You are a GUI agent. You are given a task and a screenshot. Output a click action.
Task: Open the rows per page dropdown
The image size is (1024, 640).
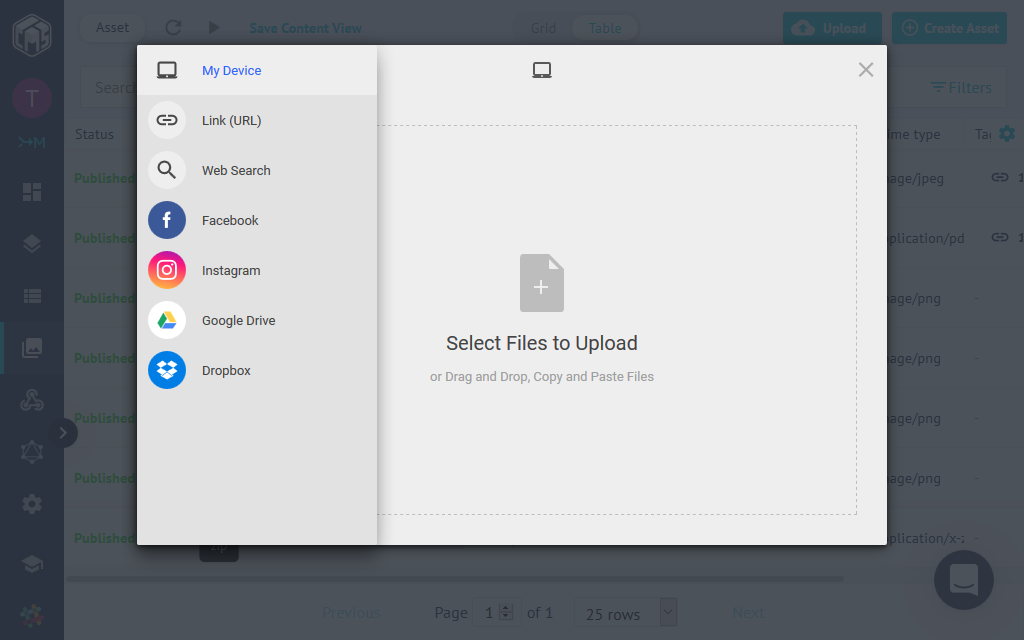(x=625, y=613)
